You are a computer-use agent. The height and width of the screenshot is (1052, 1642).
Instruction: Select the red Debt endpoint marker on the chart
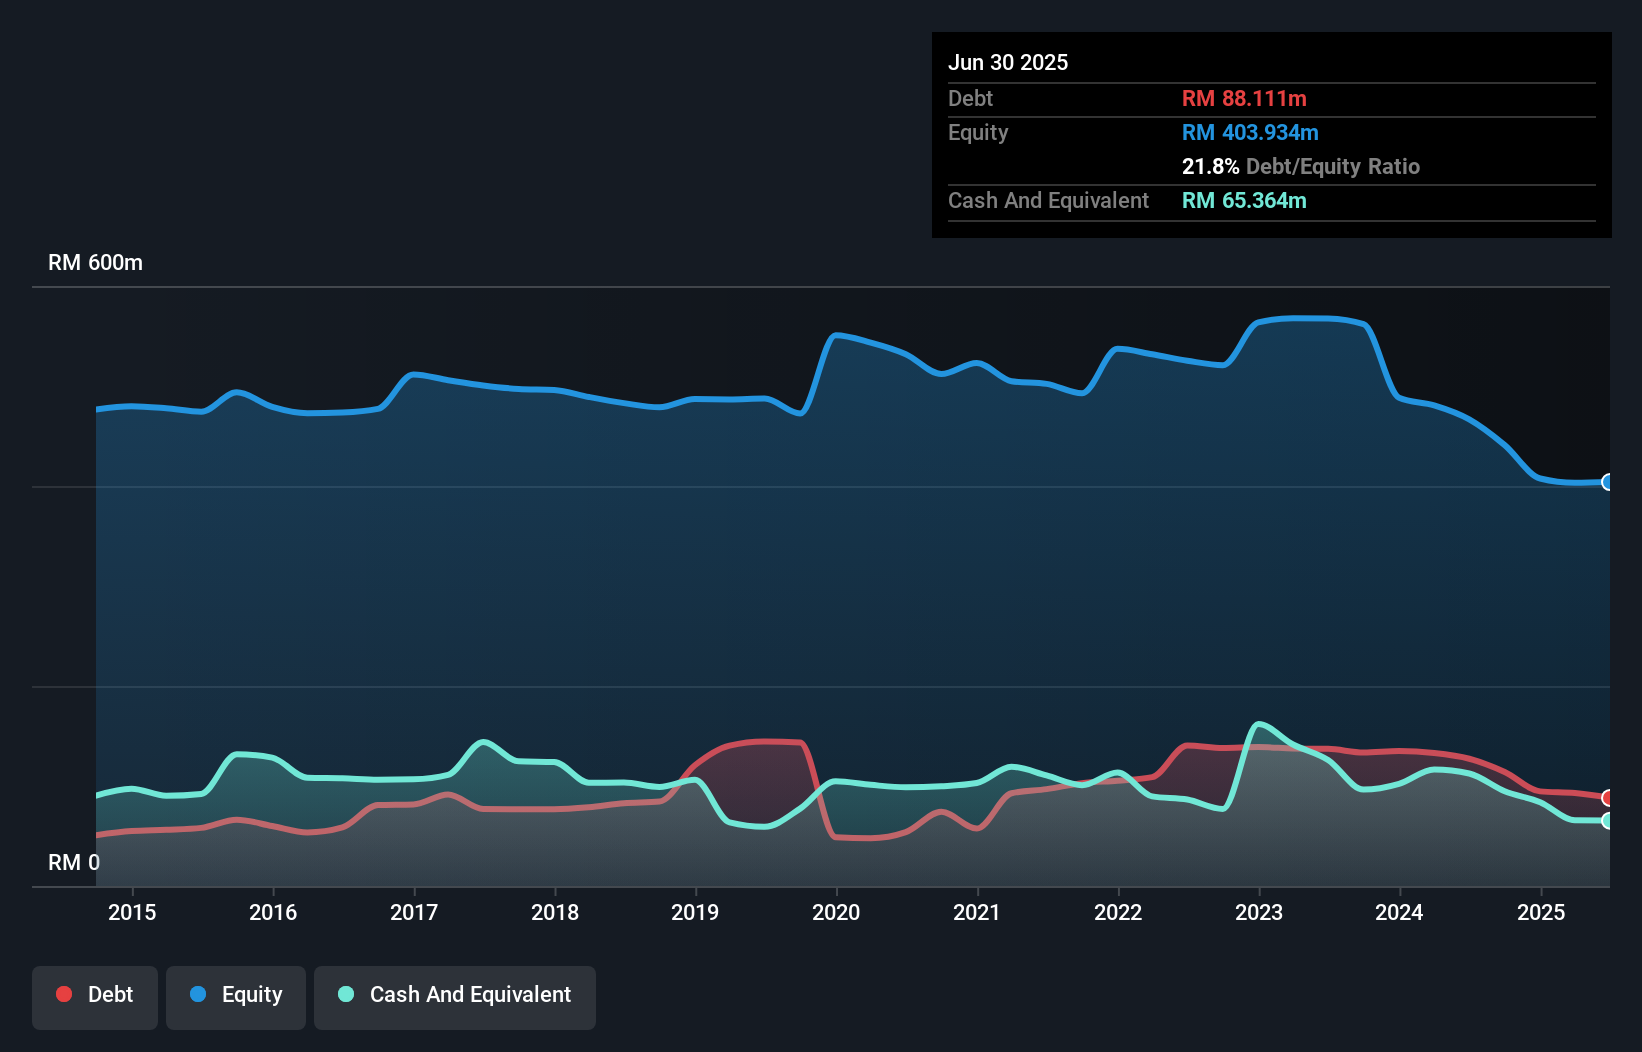tap(1607, 798)
